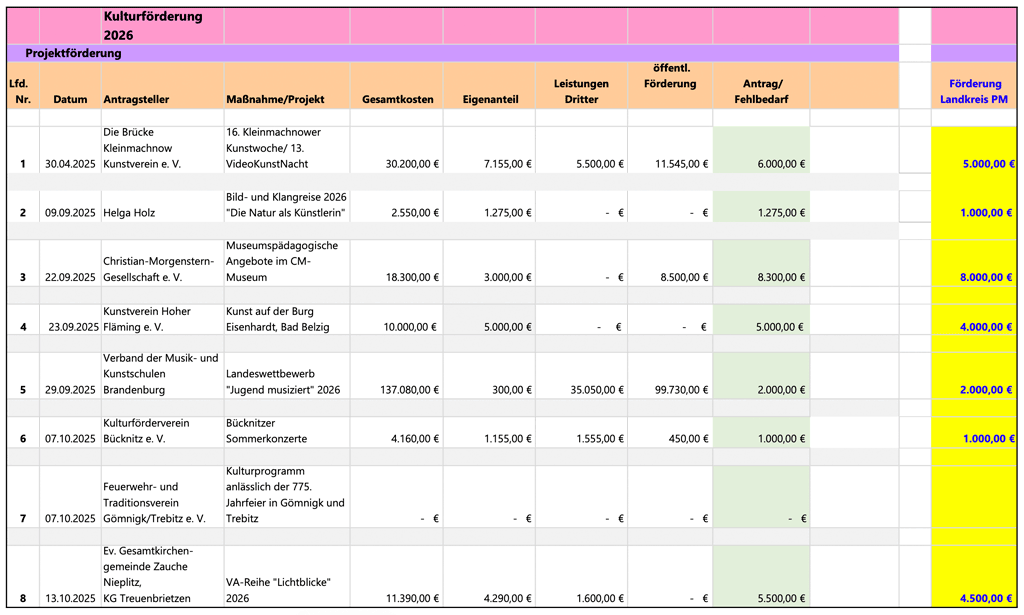This screenshot has height=615, width=1024.
Task: Select green Fehlbedarf cell 8.300,00 €
Action: pos(761,277)
